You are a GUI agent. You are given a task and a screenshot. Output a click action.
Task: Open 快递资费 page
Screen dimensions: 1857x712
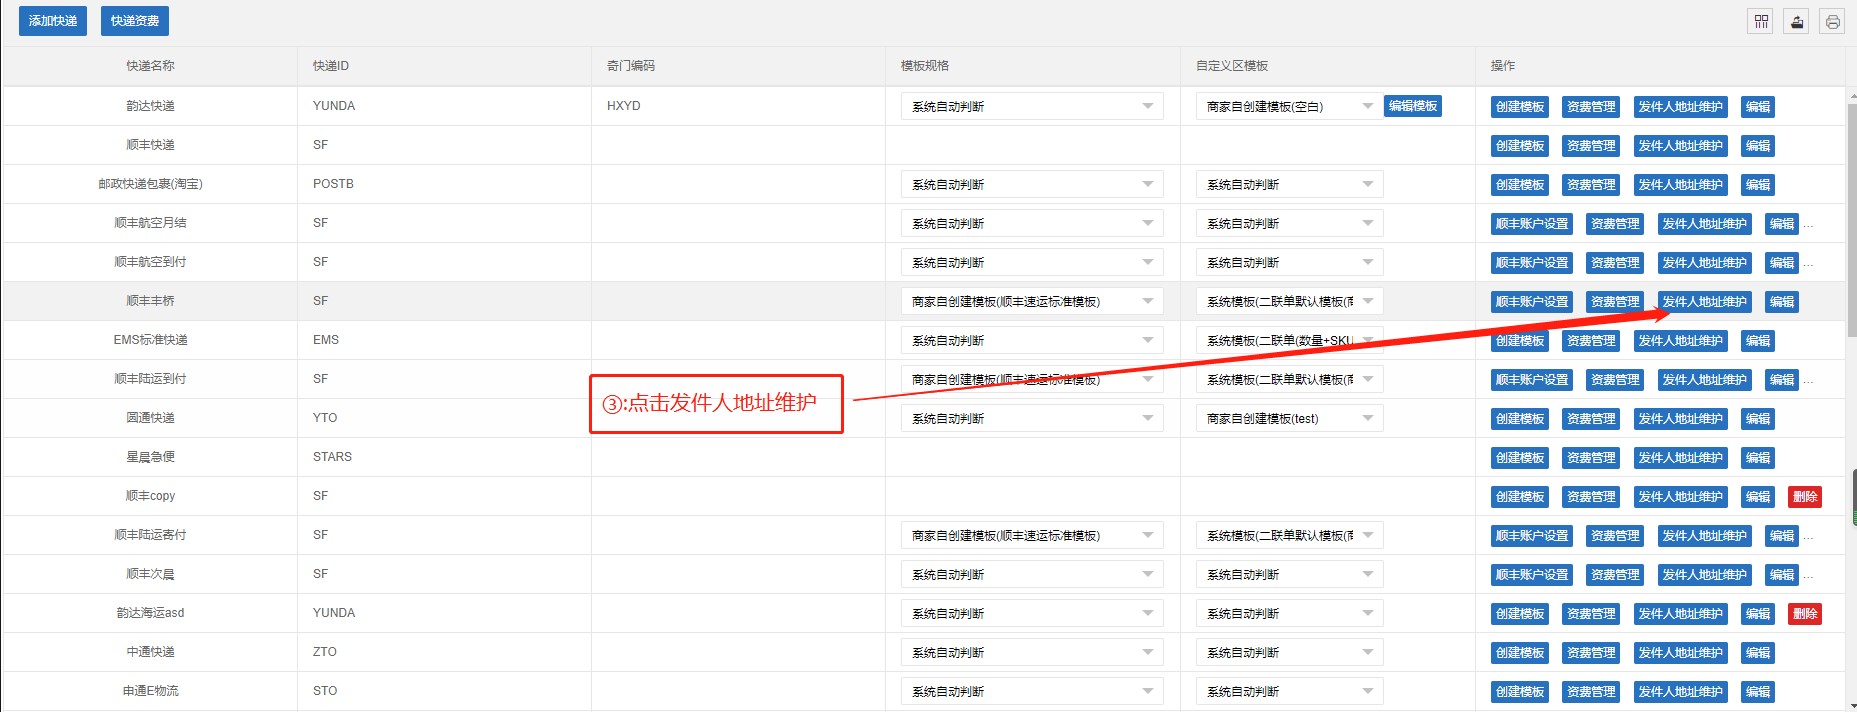pos(135,21)
